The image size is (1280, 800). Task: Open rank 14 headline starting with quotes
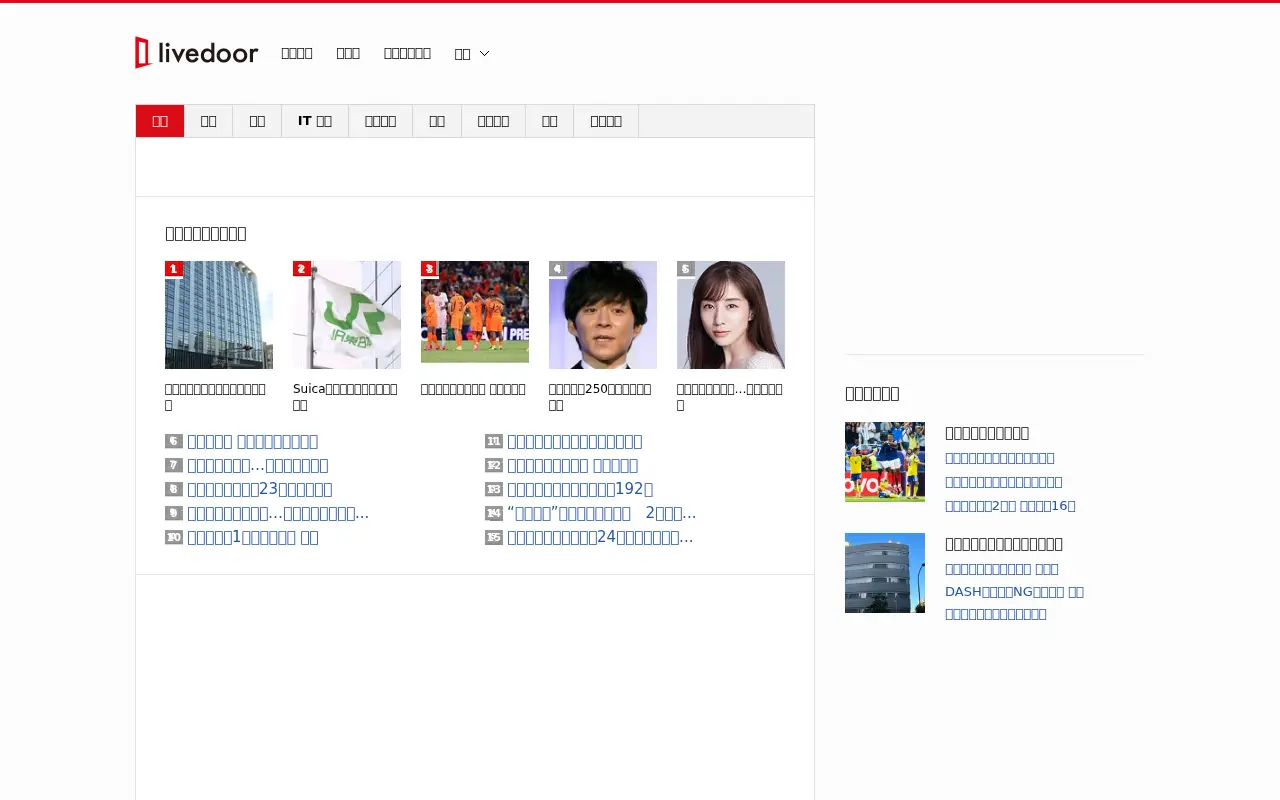tap(602, 513)
